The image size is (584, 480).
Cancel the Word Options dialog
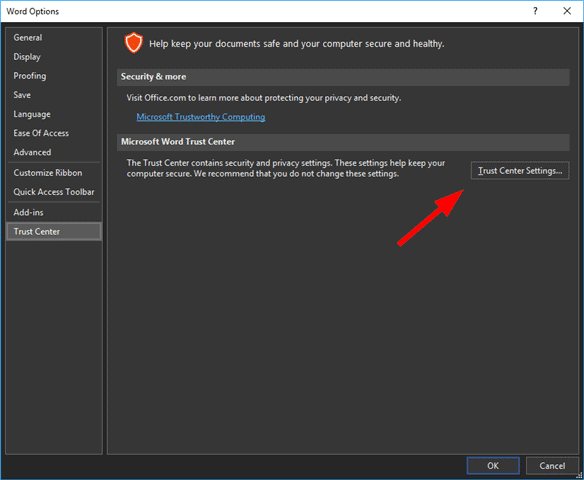coord(552,465)
